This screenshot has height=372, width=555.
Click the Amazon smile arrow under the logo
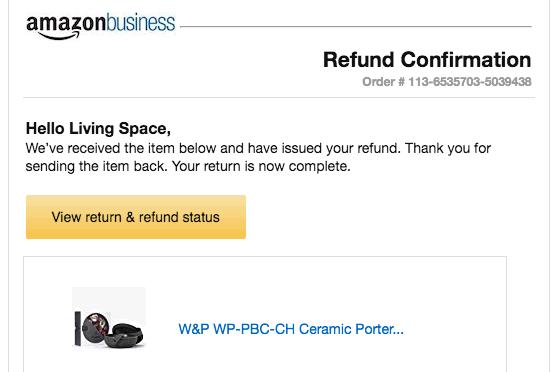click(x=58, y=36)
